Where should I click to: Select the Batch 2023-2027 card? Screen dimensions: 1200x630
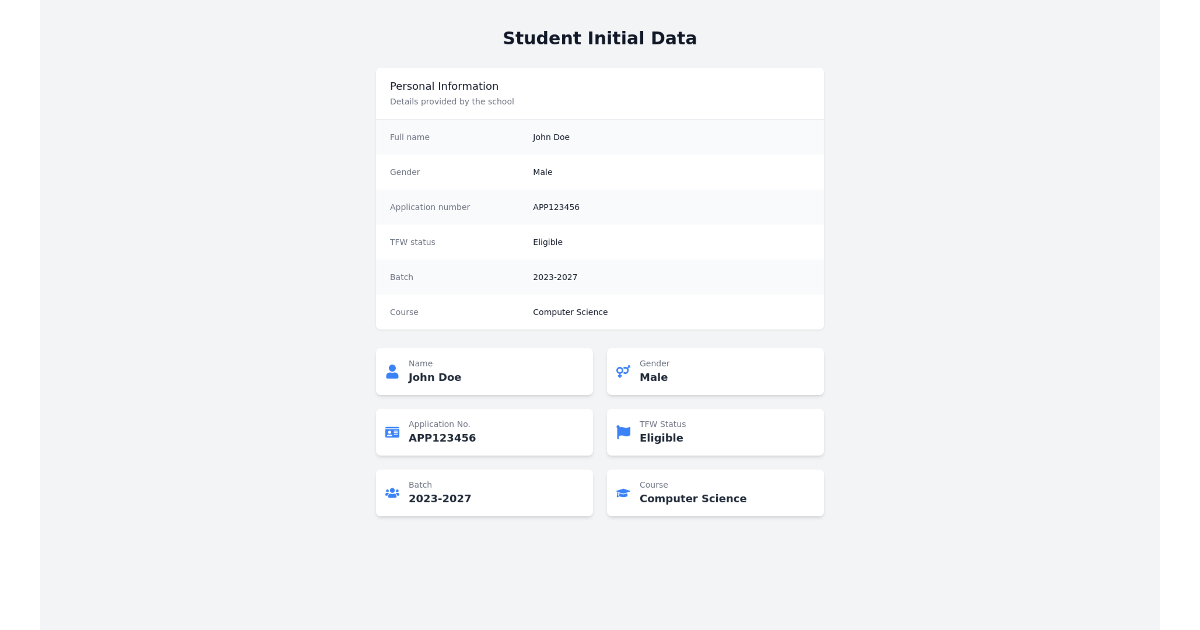pyautogui.click(x=484, y=492)
